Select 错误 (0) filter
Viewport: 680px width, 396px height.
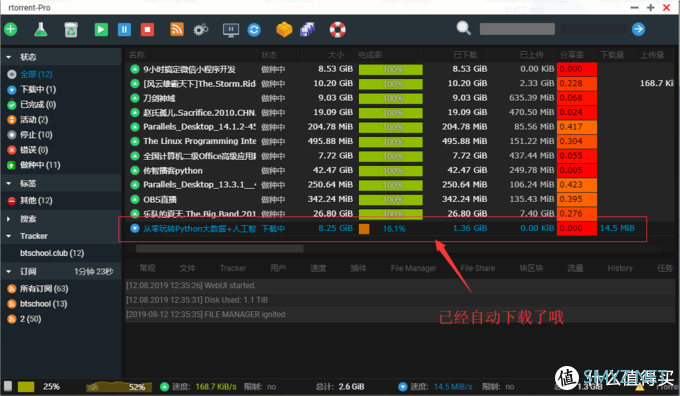click(34, 150)
